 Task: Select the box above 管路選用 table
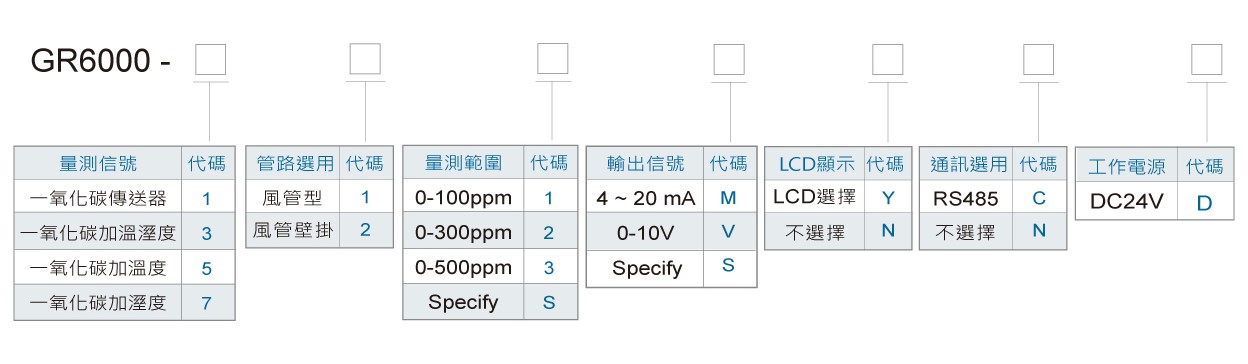[364, 60]
